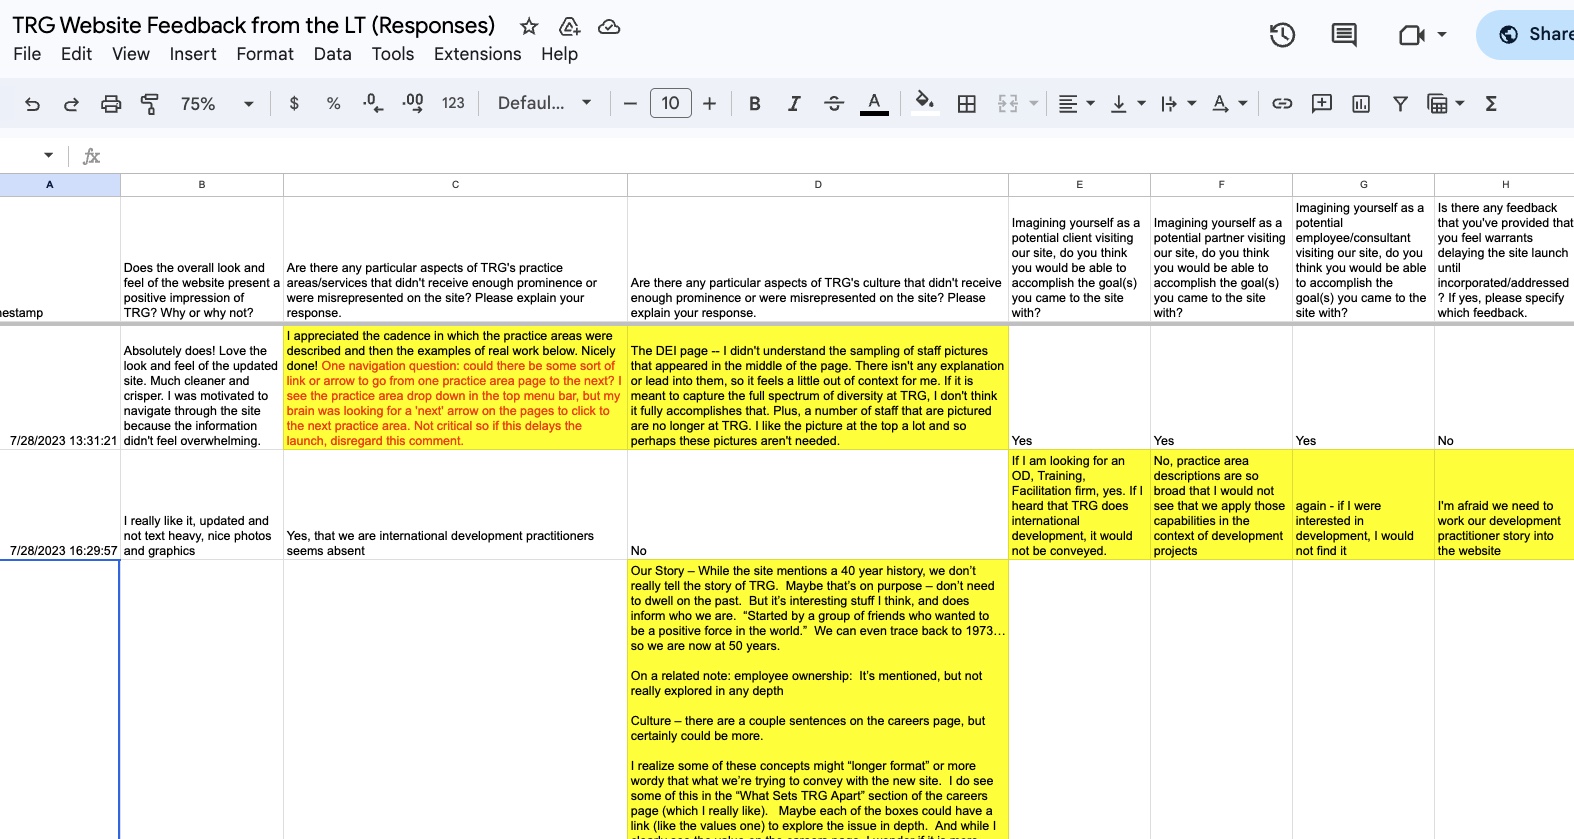
Task: Open the Insert menu
Action: [193, 54]
